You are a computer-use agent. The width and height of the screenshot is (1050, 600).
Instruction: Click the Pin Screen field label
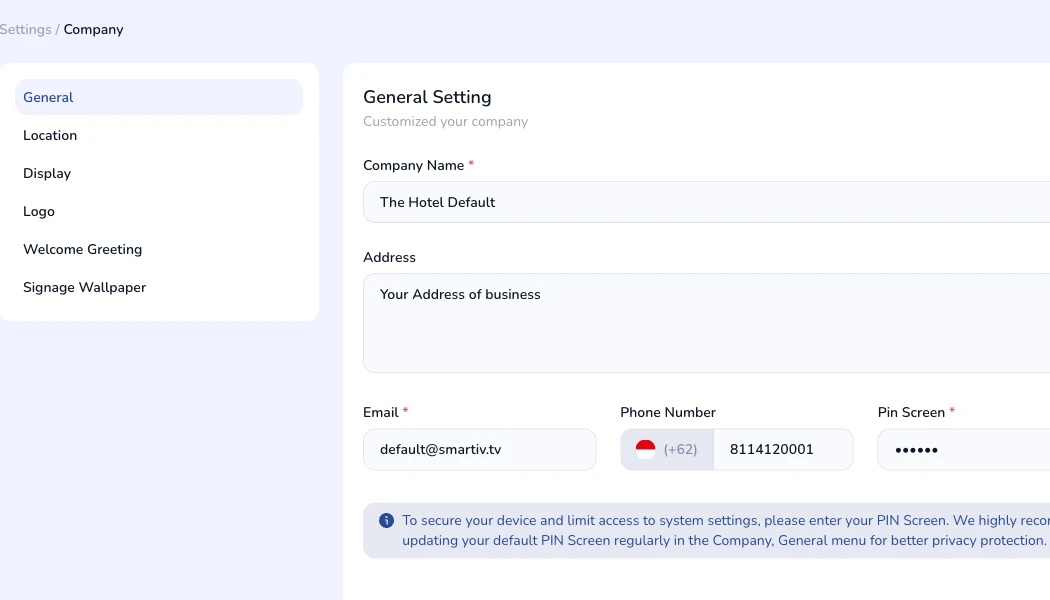911,412
